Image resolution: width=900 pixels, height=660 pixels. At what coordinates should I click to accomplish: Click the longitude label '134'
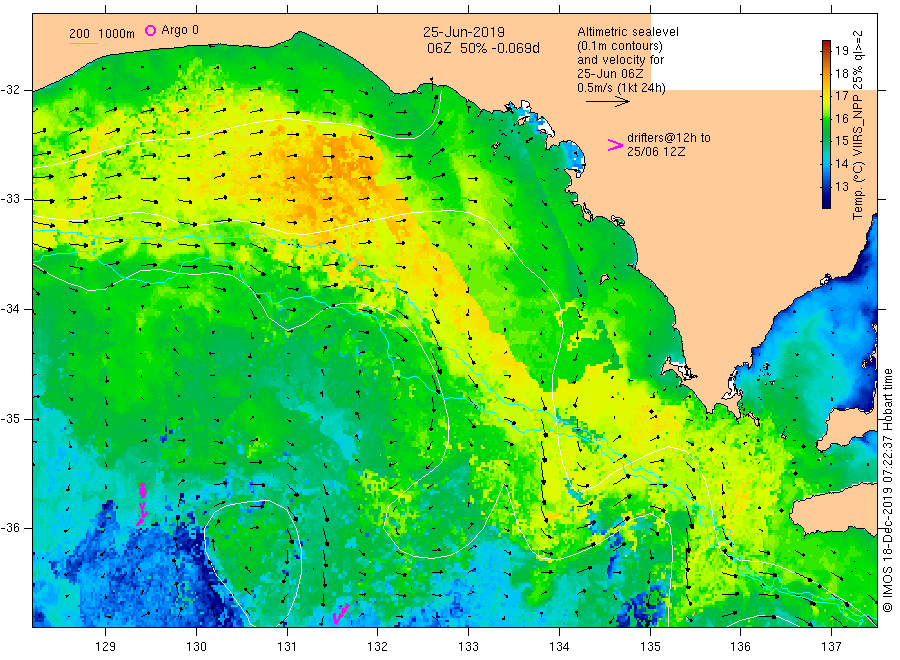pos(559,647)
